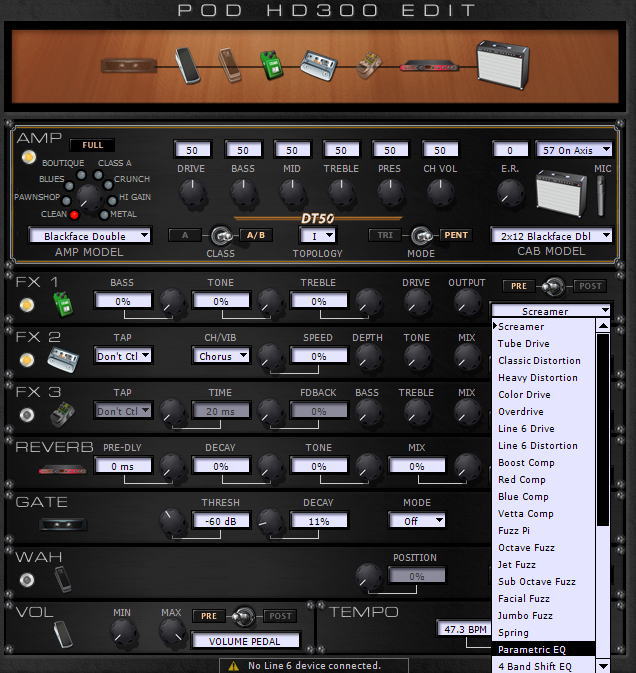Select the delay pedal in the signal chain

[368, 66]
